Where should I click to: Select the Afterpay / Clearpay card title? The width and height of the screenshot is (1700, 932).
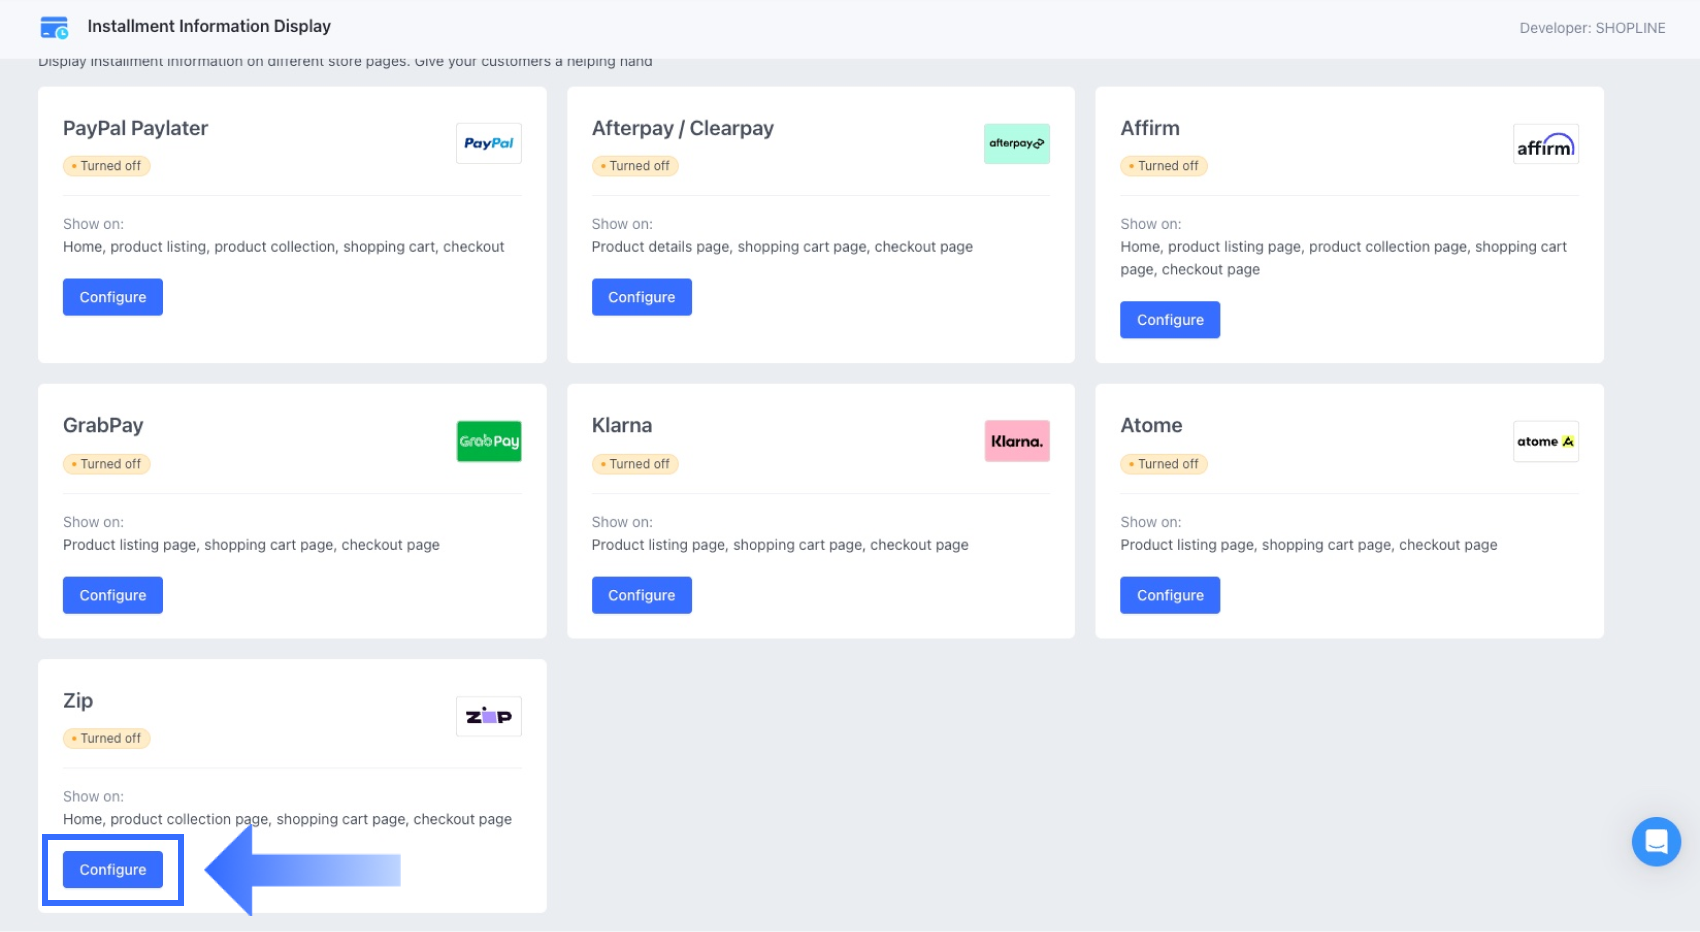click(682, 128)
